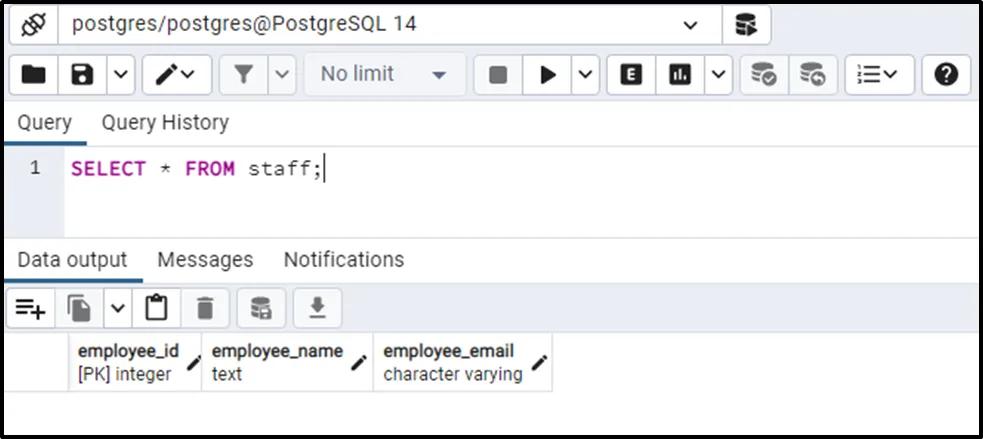This screenshot has width=983, height=439.
Task: Click inside the SQL query editor
Action: click(x=500, y=195)
